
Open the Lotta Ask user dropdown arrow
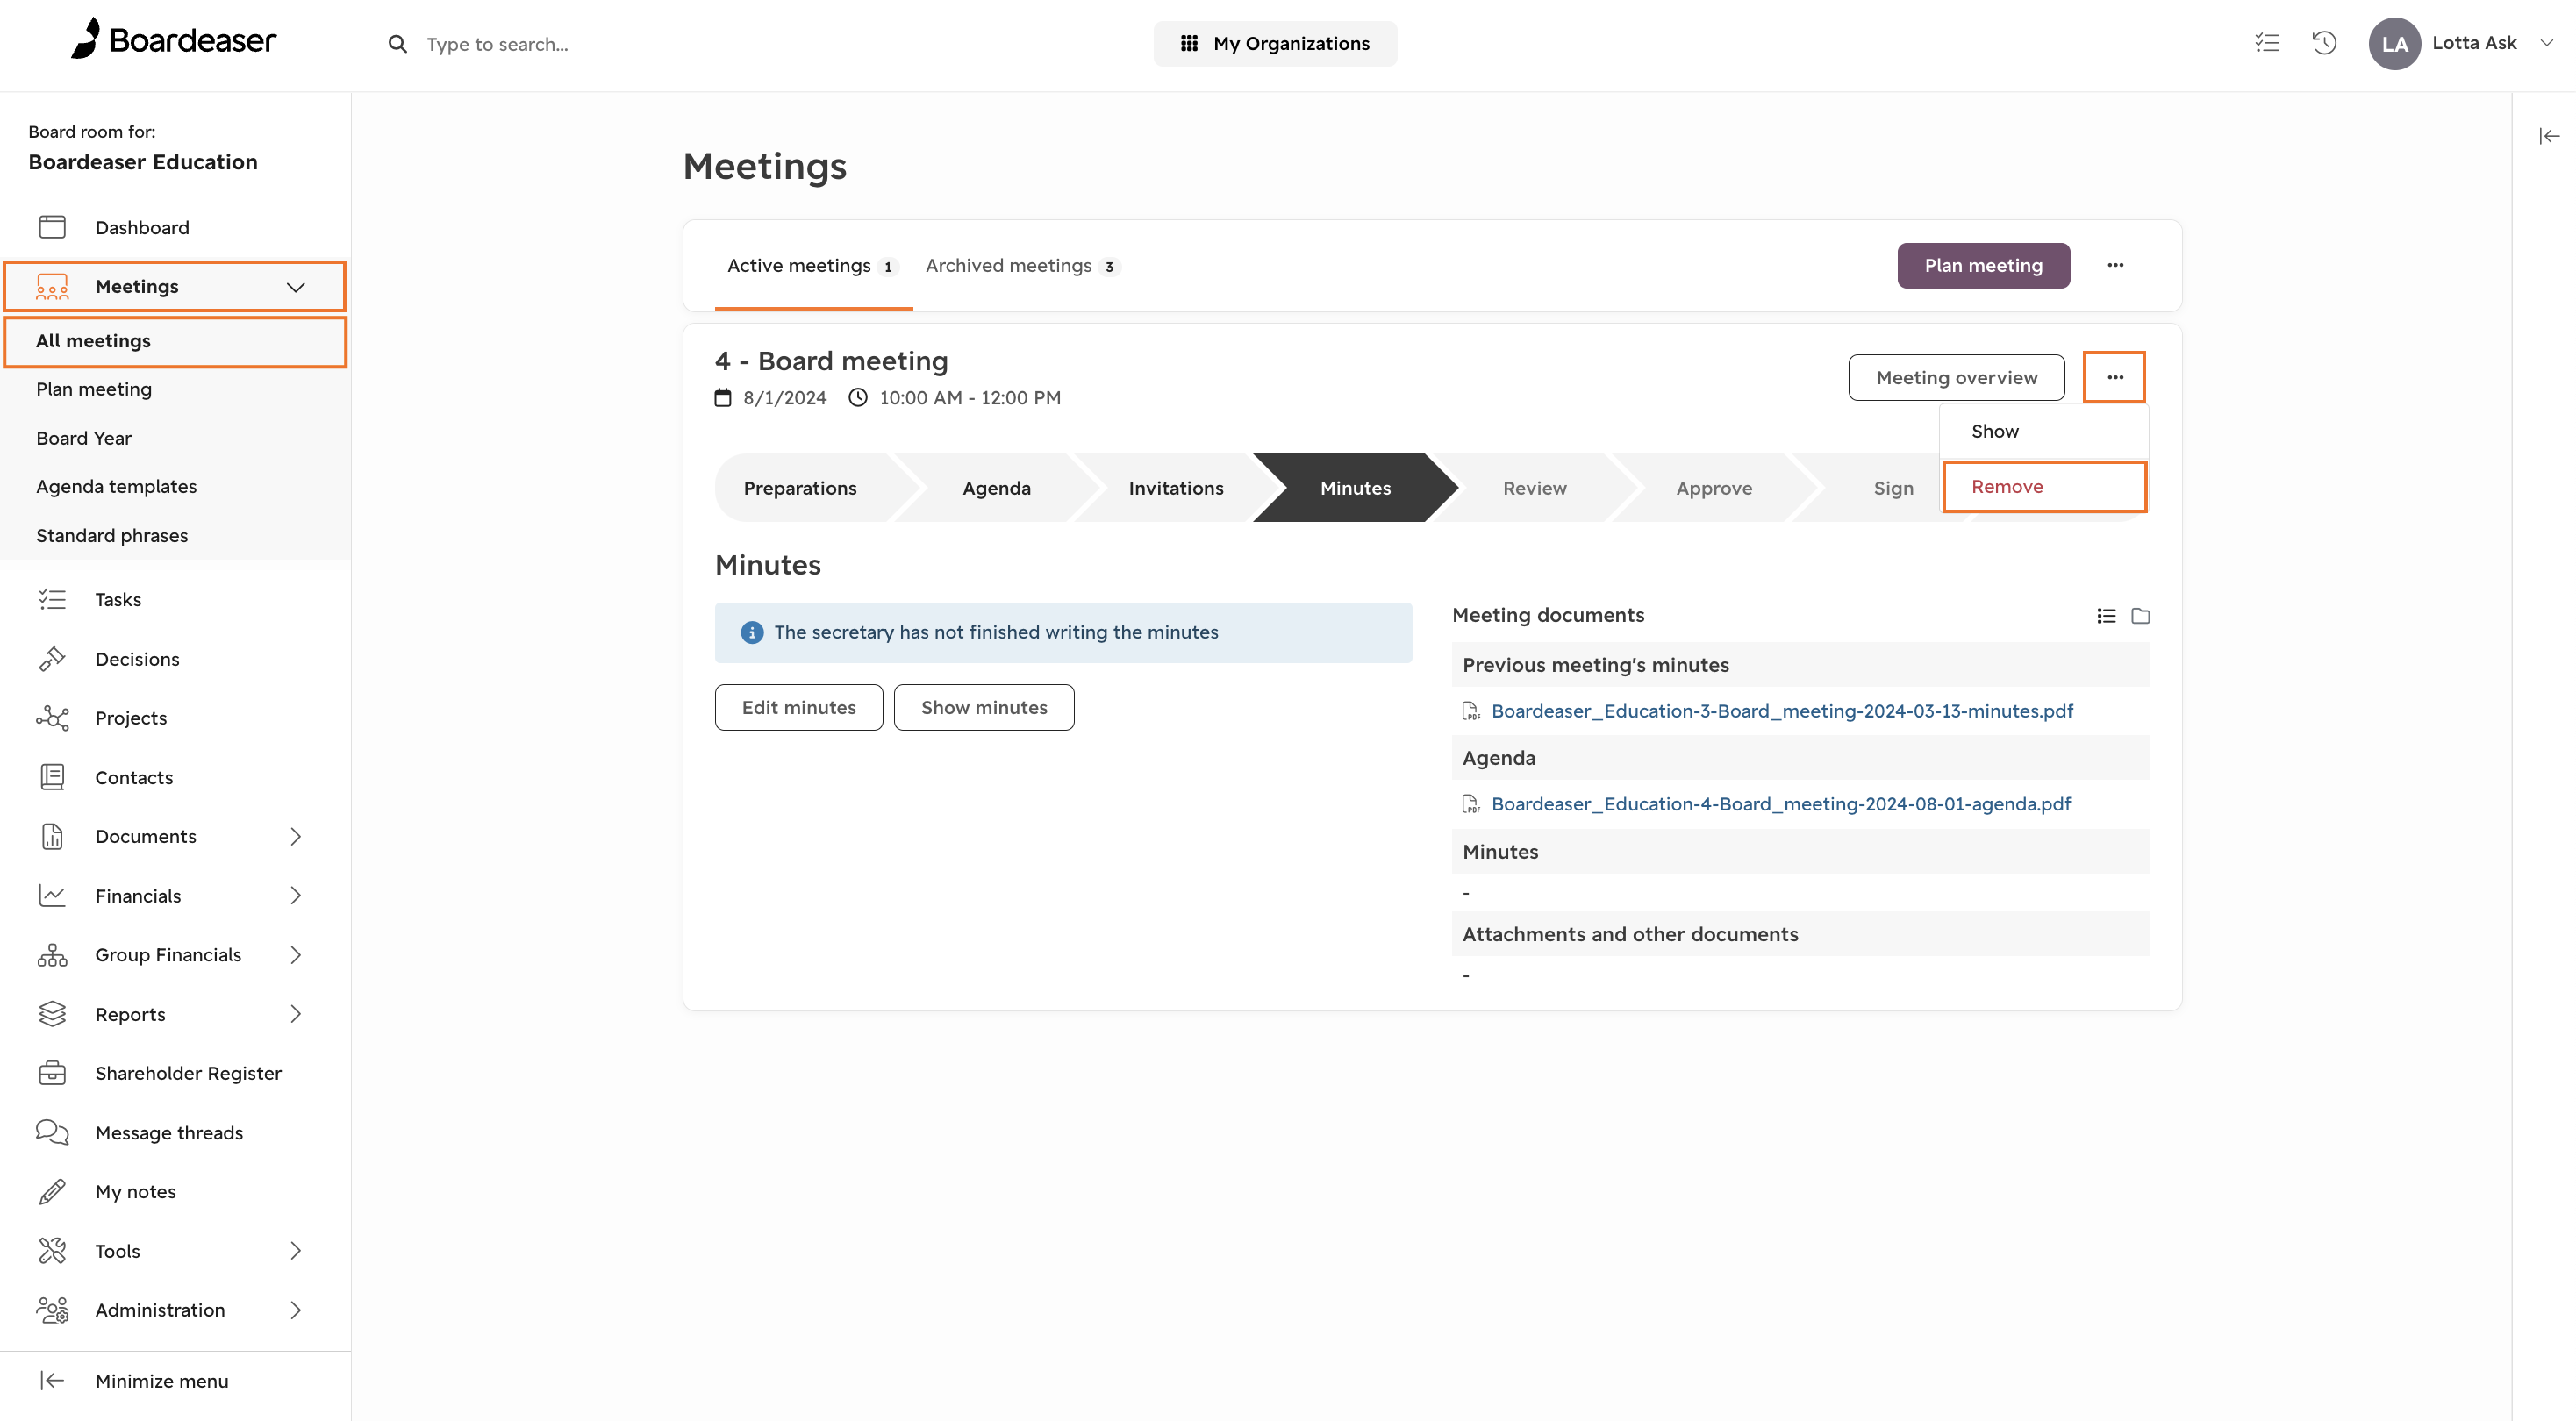(2547, 43)
